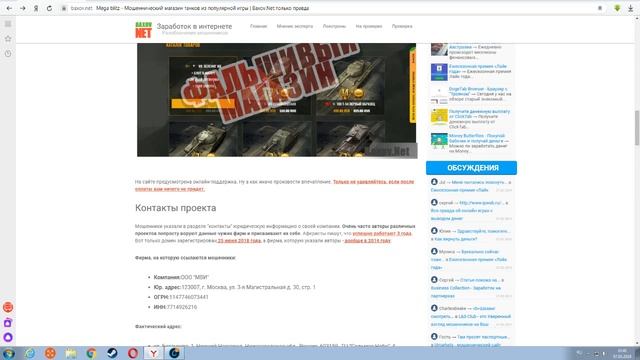Image resolution: width=640 pixels, height=360 pixels.
Task: Select the Компания ООО "МВИ" line
Action: coord(181,277)
